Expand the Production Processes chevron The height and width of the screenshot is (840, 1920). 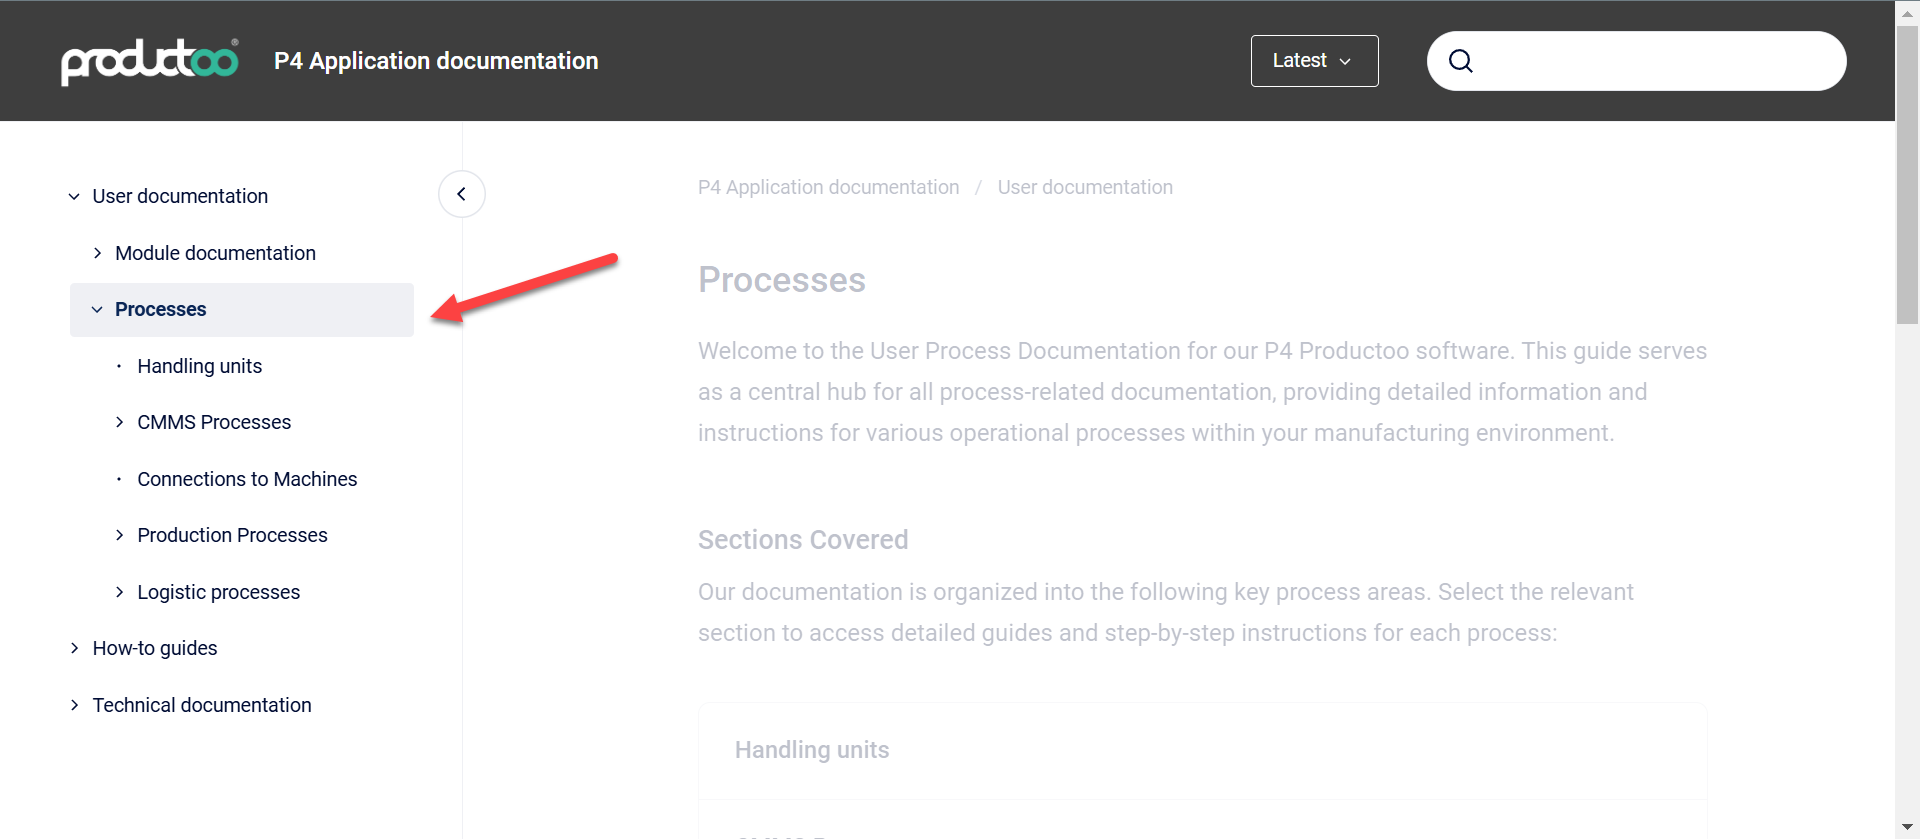pyautogui.click(x=119, y=536)
